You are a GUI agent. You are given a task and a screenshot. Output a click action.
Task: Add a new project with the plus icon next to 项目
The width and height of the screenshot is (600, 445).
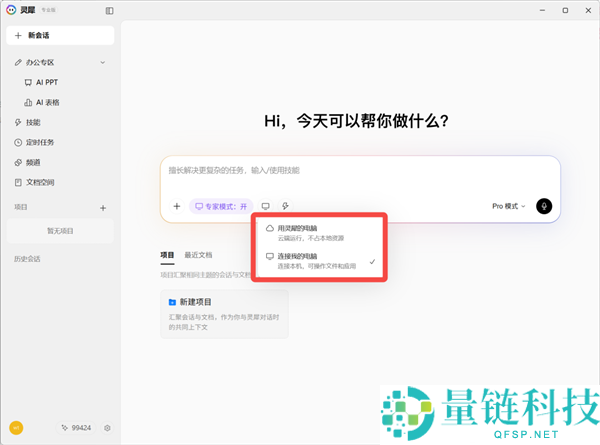[x=103, y=208]
